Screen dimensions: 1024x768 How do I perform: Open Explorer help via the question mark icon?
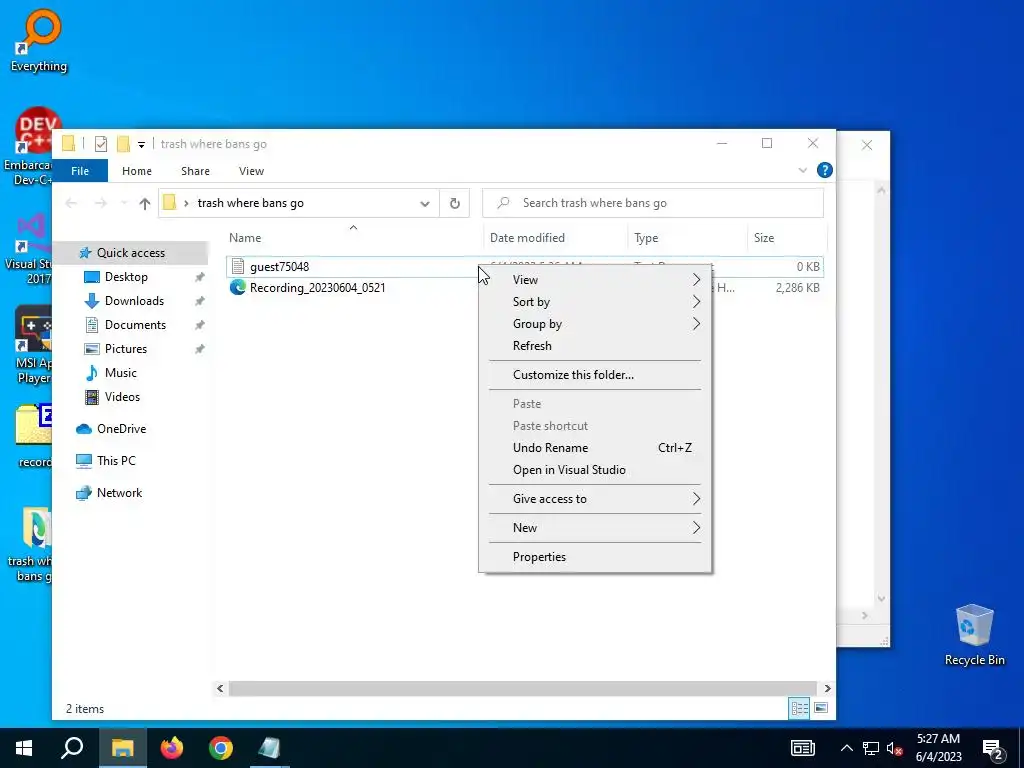825,170
